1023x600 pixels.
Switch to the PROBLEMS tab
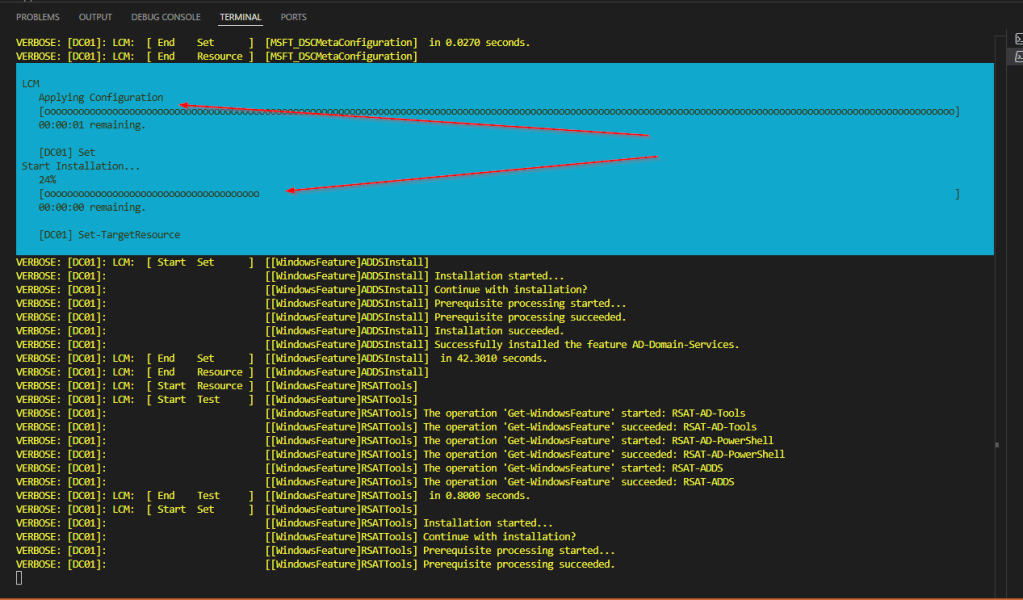pos(37,17)
